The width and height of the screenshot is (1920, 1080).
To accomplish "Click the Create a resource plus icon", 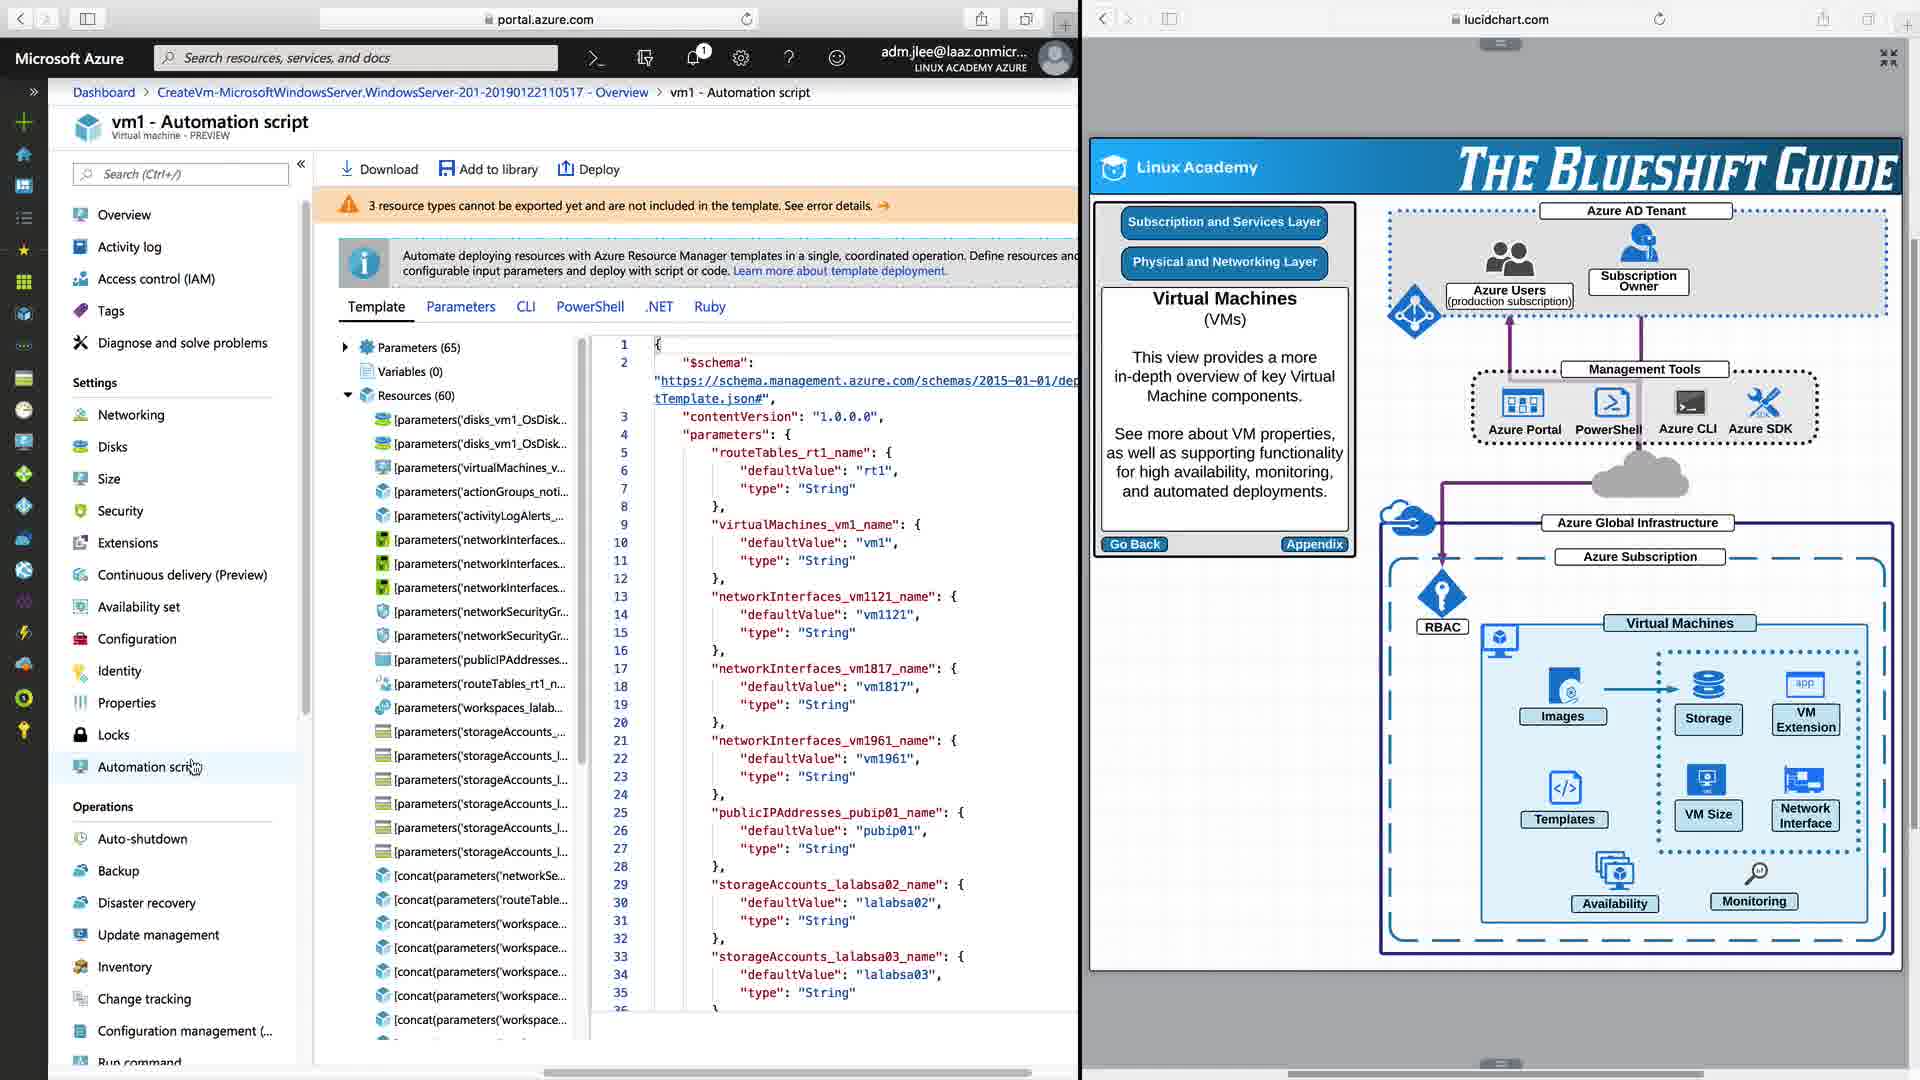I will pos(24,122).
